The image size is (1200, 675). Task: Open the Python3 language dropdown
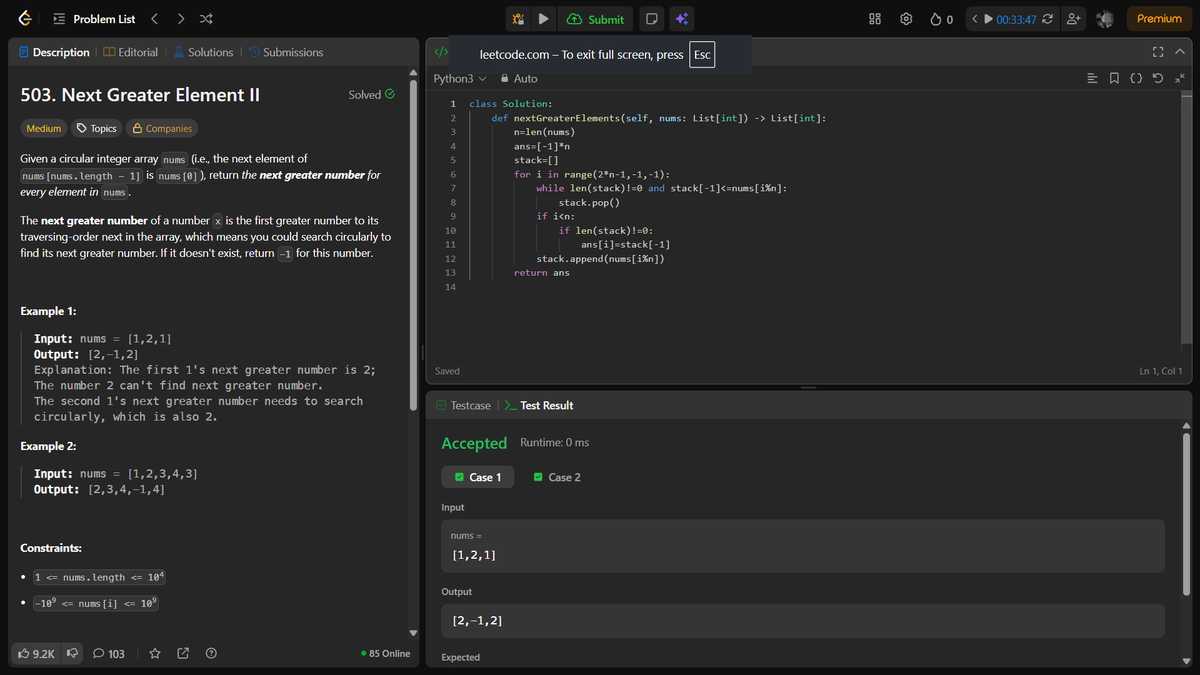(460, 78)
